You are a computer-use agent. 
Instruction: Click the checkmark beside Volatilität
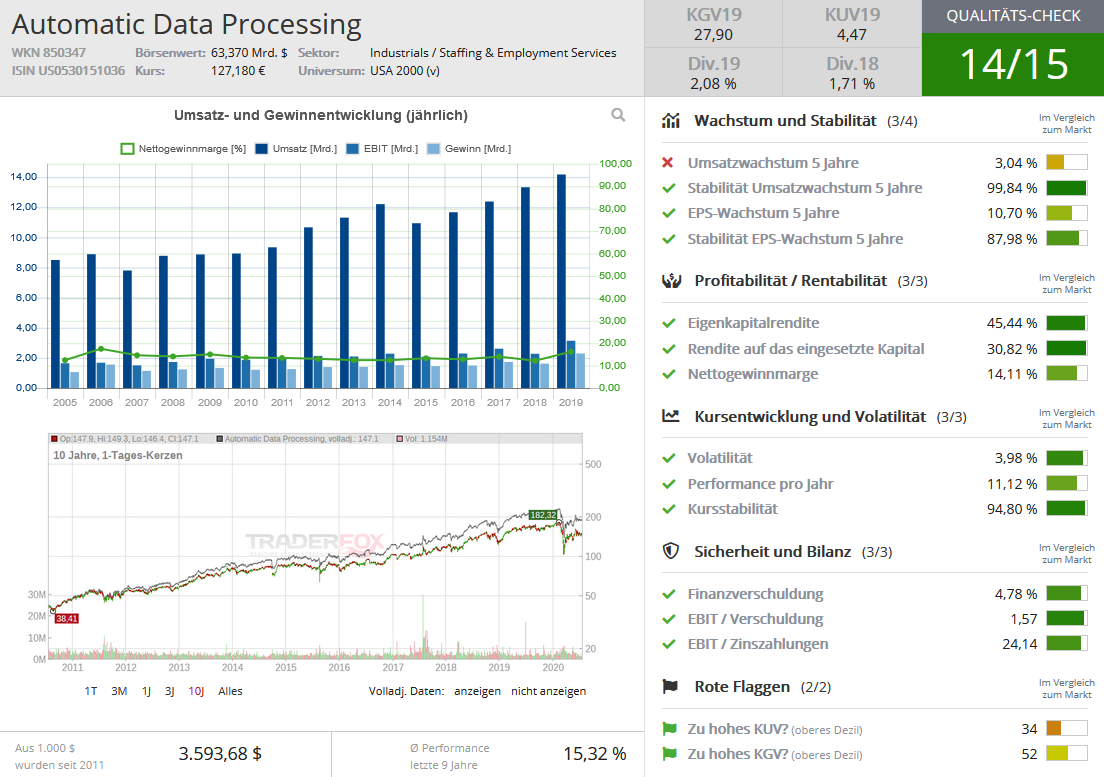(669, 458)
